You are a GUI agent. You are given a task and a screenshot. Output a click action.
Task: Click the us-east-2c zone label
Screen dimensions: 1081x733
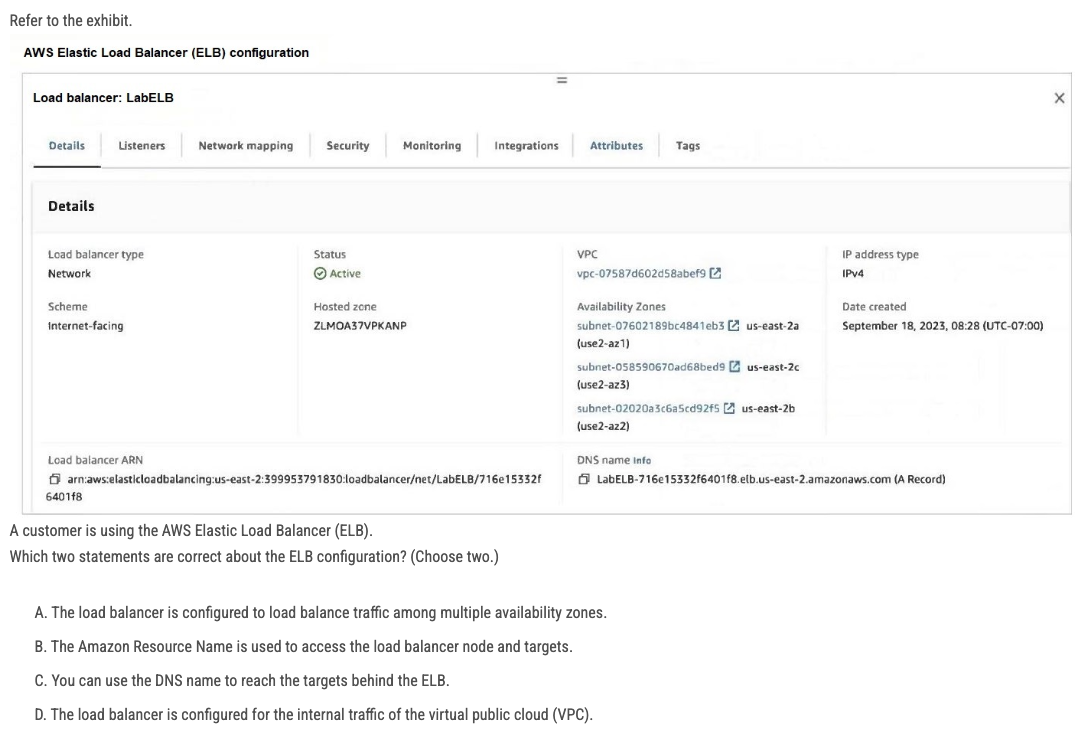click(x=773, y=367)
